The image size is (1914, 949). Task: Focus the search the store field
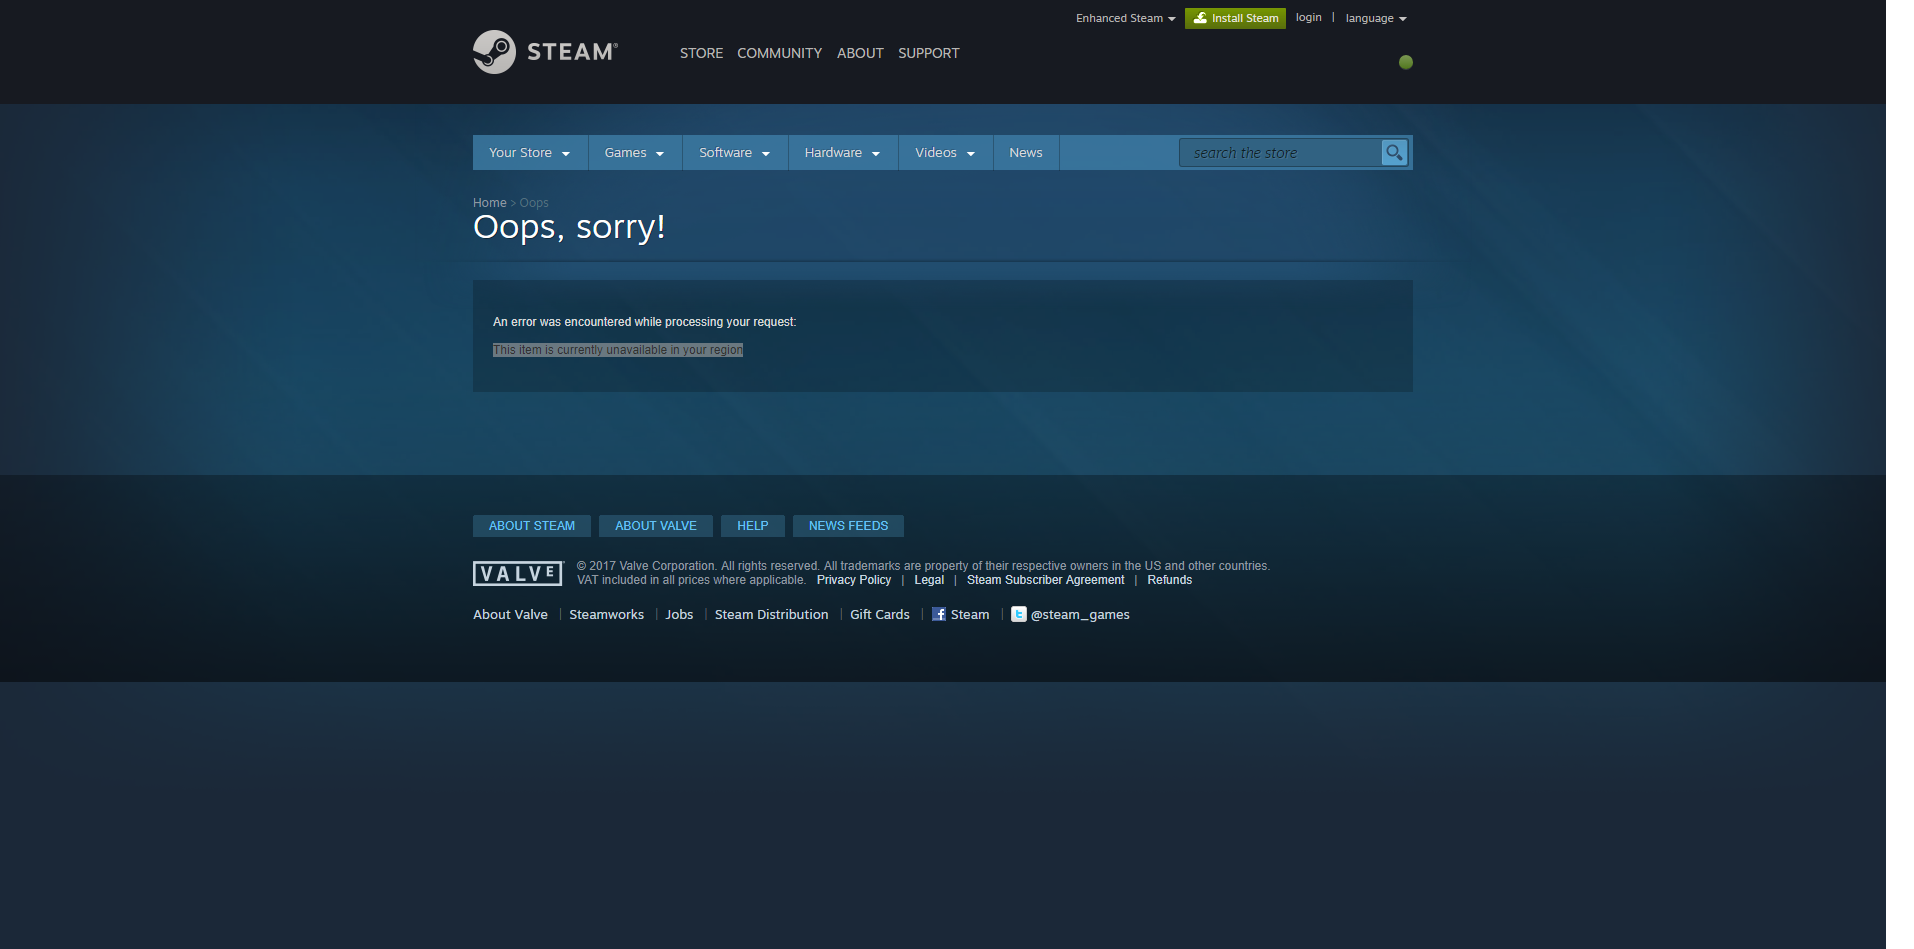point(1280,152)
